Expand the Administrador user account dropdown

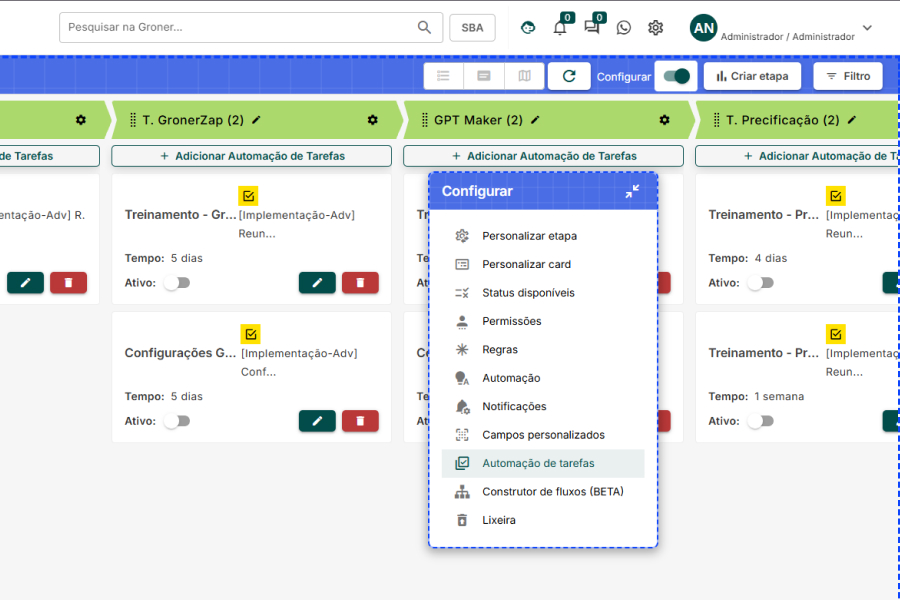[866, 28]
